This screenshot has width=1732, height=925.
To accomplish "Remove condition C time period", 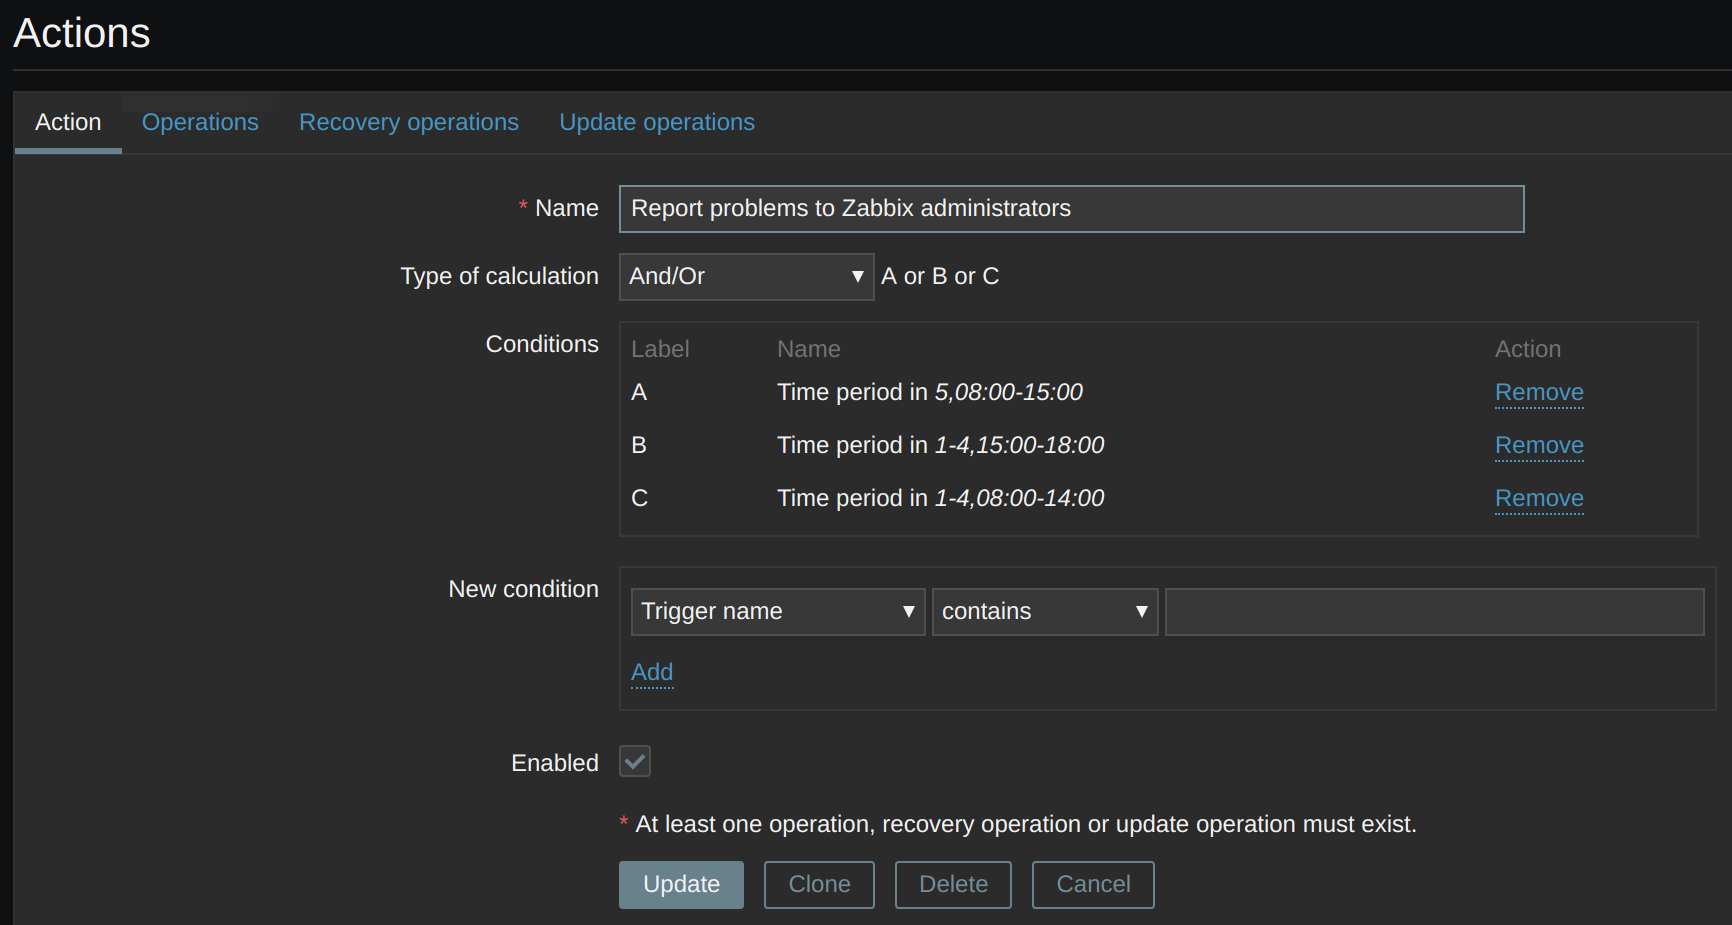I will 1538,498.
